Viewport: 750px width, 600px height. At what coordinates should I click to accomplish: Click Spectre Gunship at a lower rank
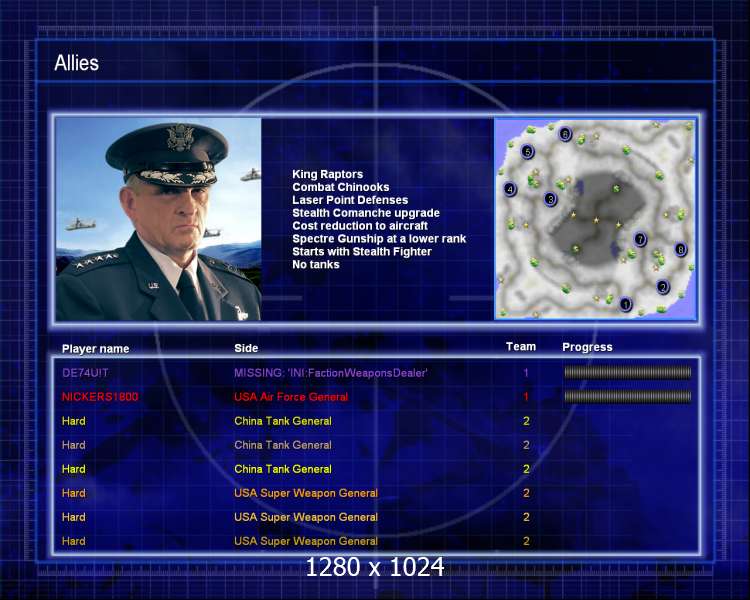point(379,239)
